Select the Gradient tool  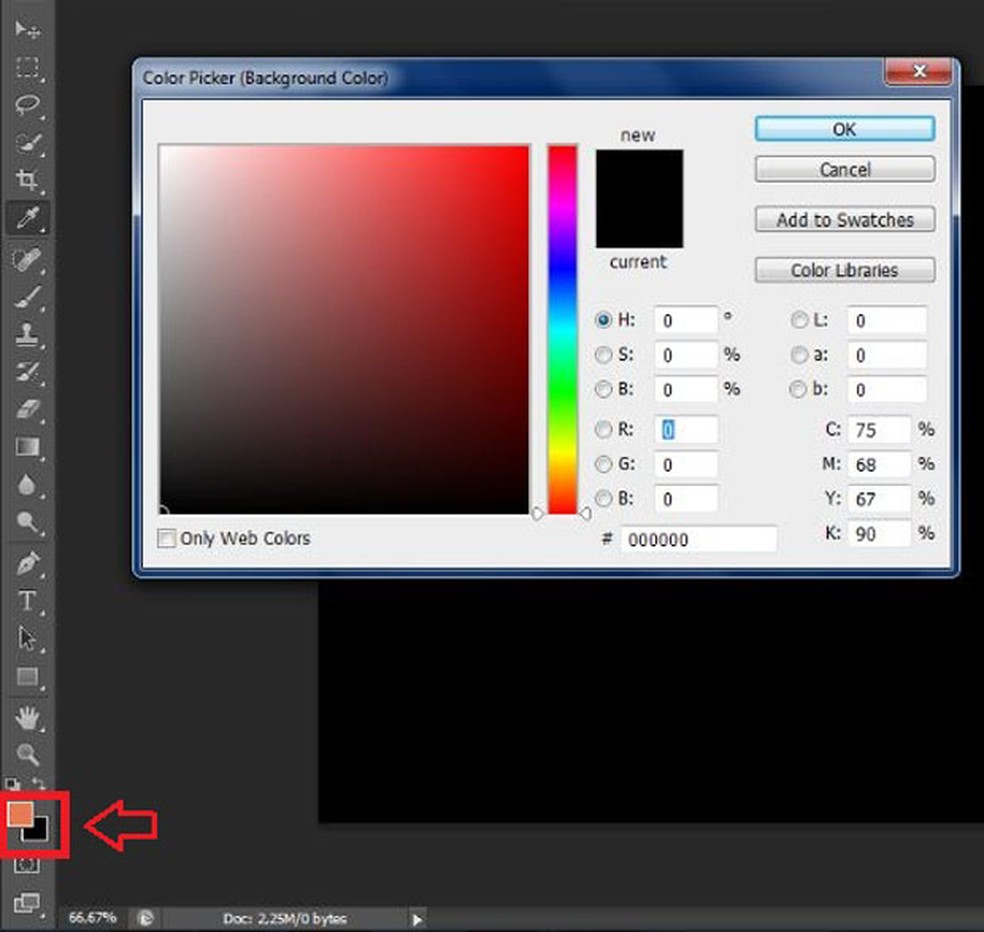(27, 447)
